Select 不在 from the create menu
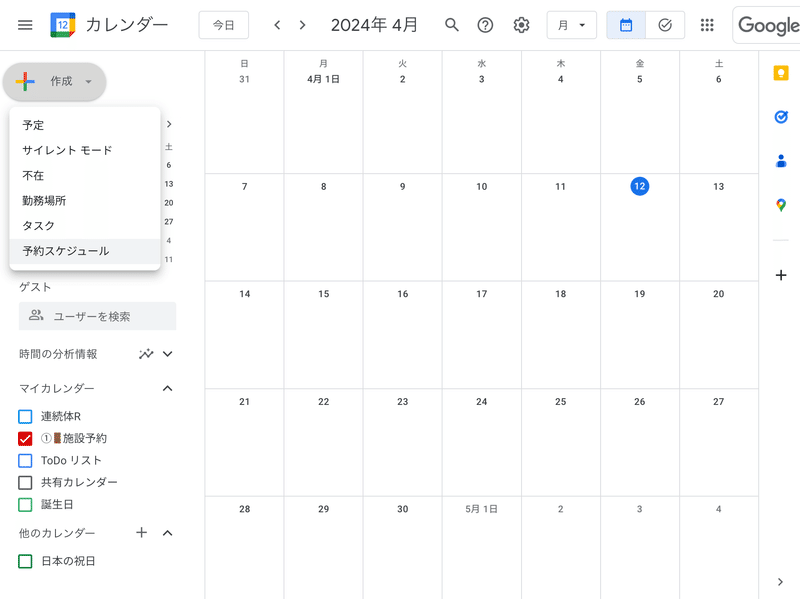 click(85, 176)
